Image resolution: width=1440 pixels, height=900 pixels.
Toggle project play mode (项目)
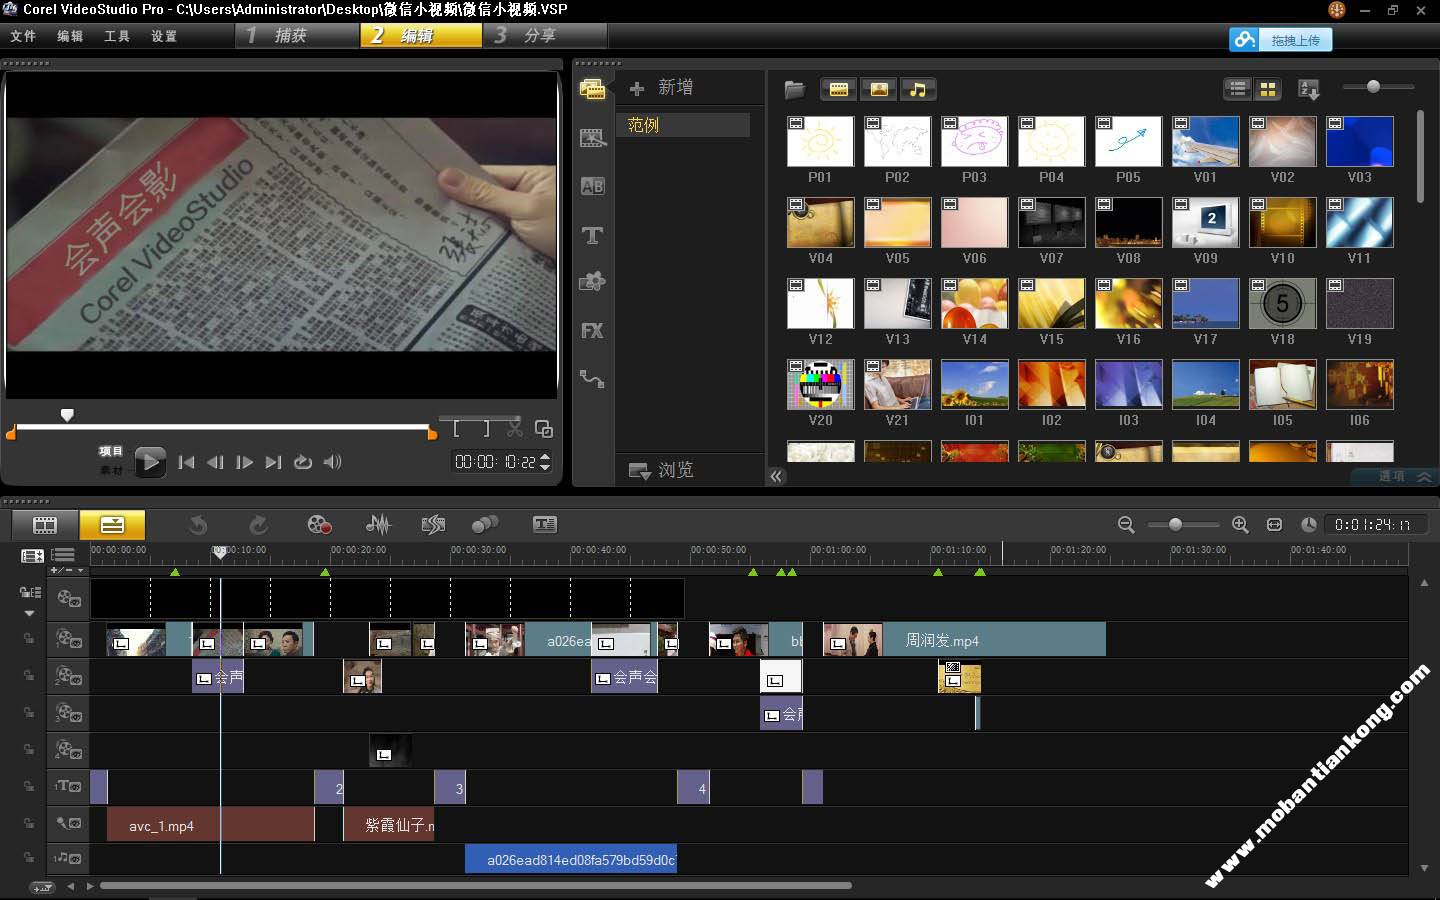click(111, 451)
